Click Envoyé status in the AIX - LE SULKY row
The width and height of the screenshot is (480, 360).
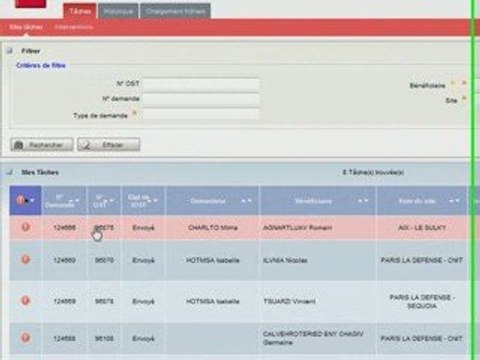point(143,228)
